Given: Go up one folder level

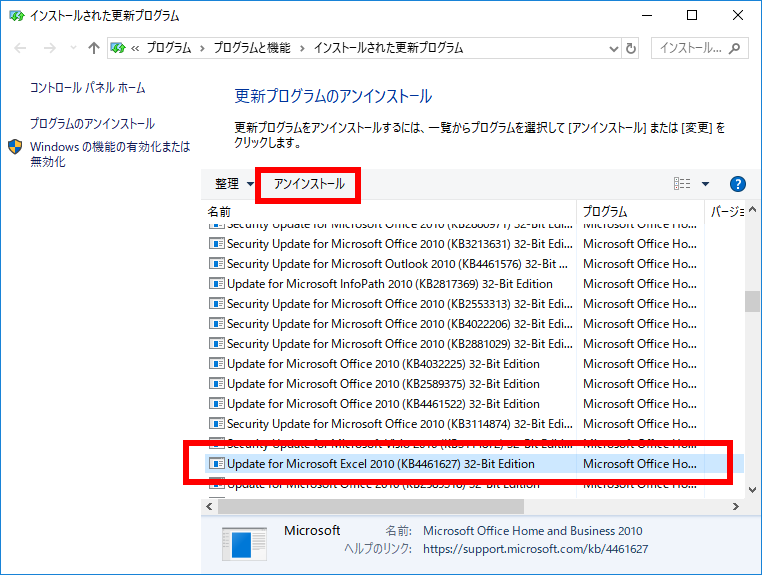Looking at the screenshot, I should (x=94, y=48).
